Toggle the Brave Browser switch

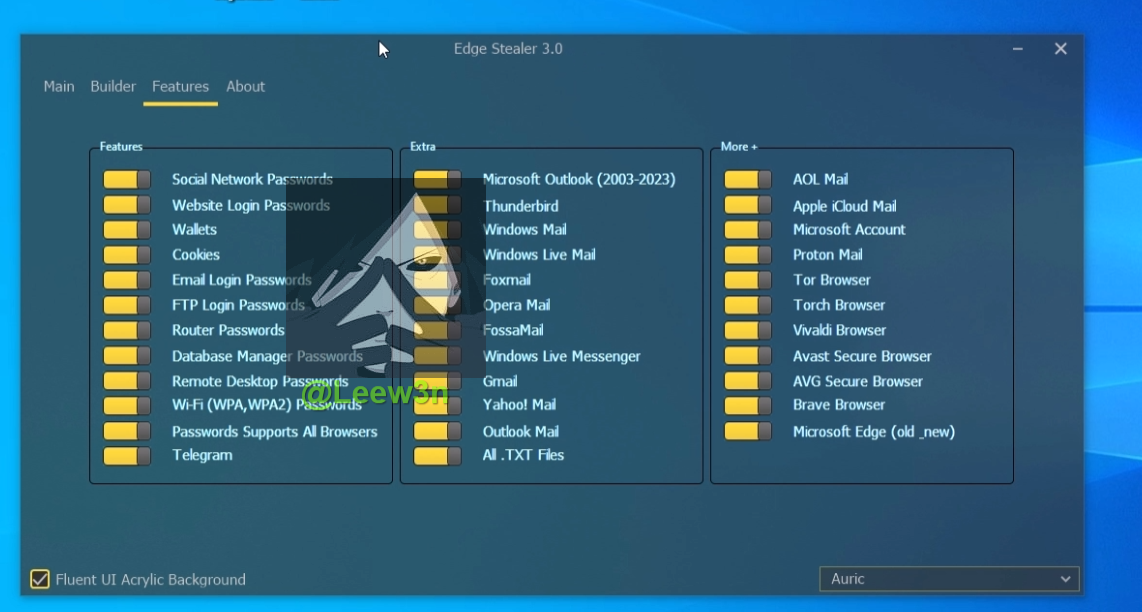click(x=748, y=406)
